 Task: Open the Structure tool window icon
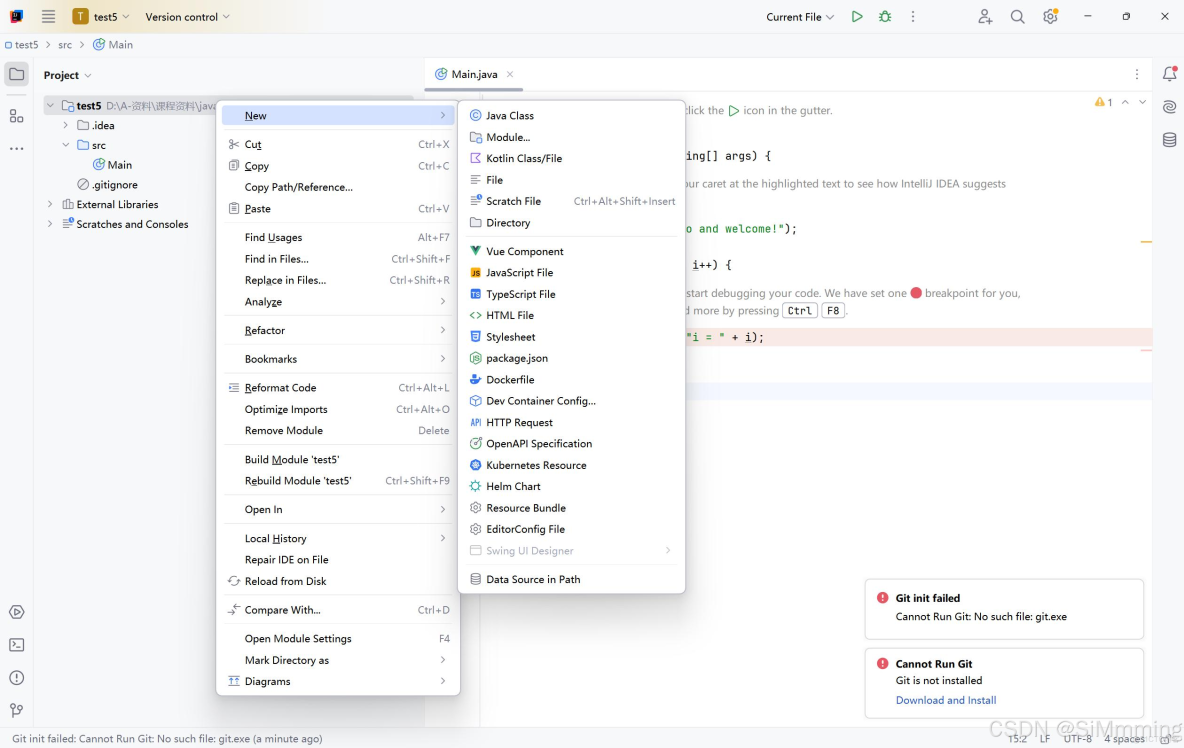(16, 116)
